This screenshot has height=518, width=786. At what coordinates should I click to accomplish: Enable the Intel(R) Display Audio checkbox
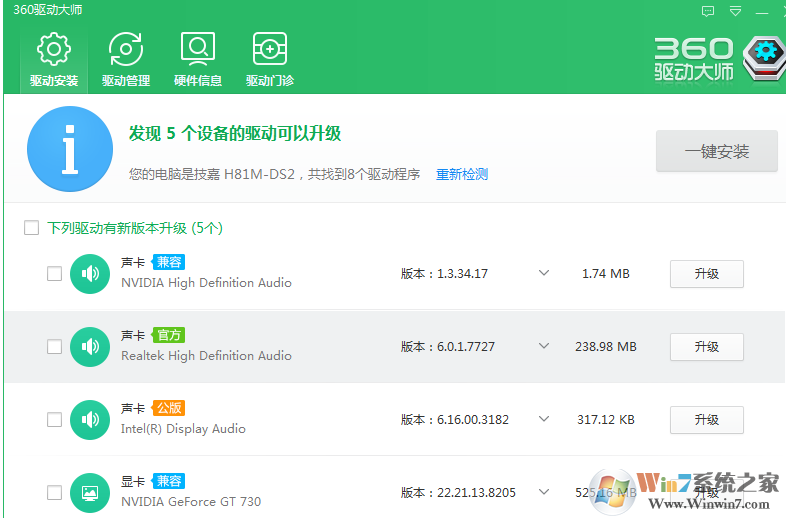(55, 419)
